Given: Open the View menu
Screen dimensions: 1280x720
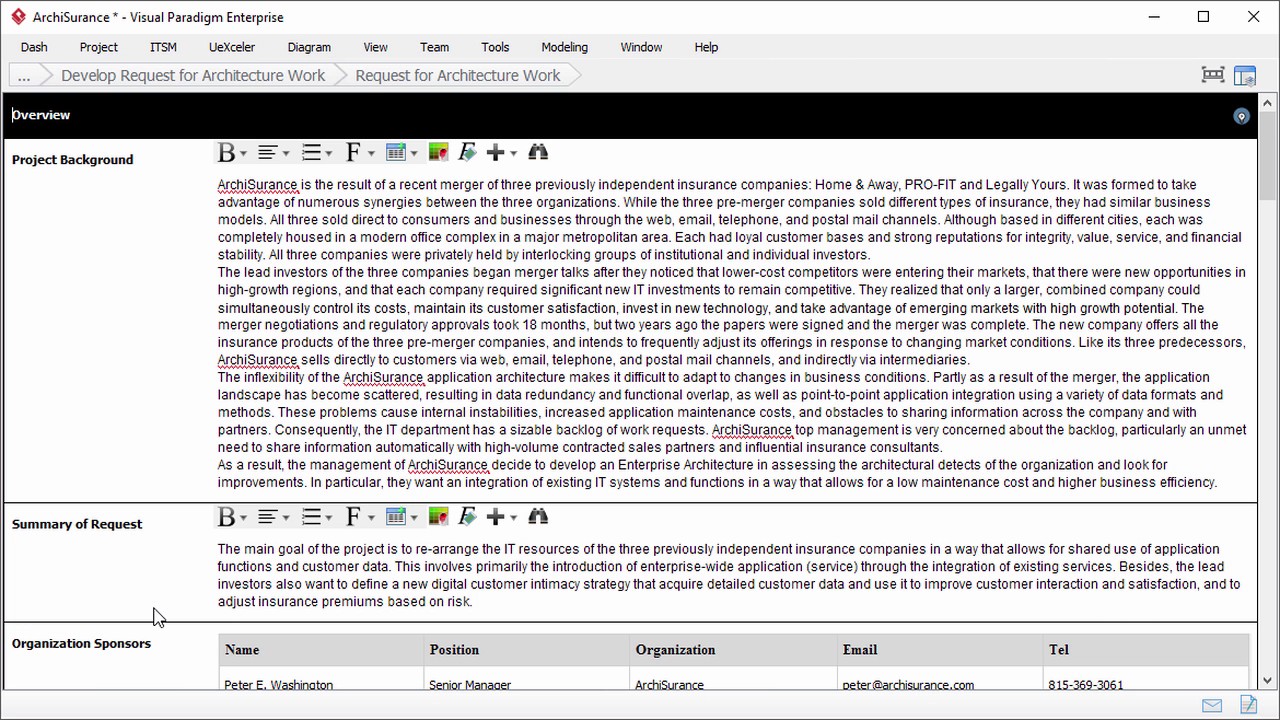Looking at the screenshot, I should [376, 47].
